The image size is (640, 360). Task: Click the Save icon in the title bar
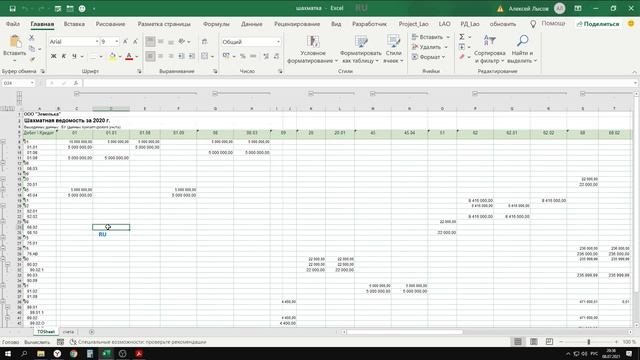13,8
